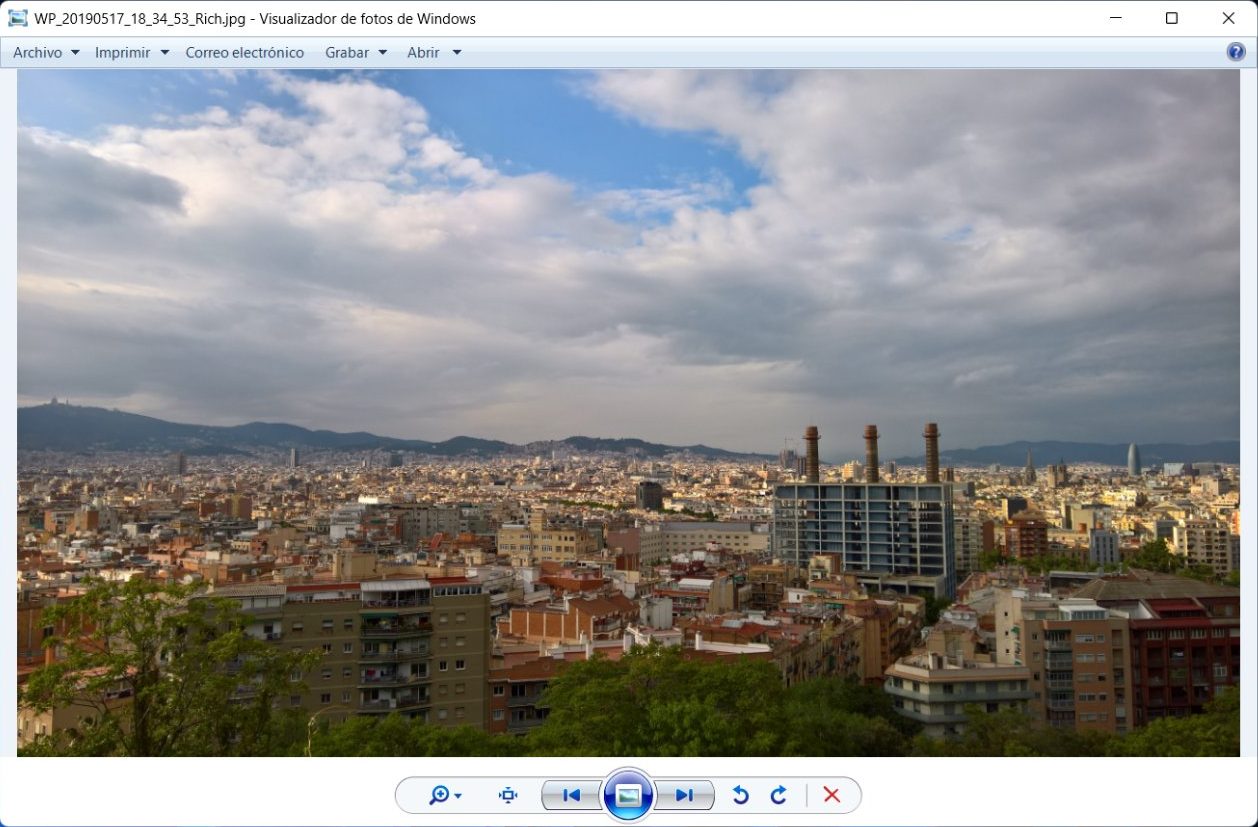1258x827 pixels.
Task: Expand the Archivo dropdown arrow
Action: tap(75, 53)
